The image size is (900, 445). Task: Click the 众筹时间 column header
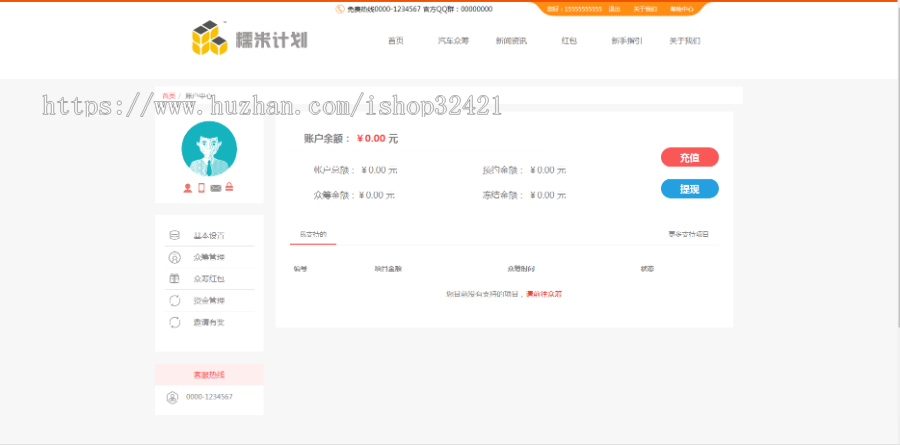pos(521,269)
